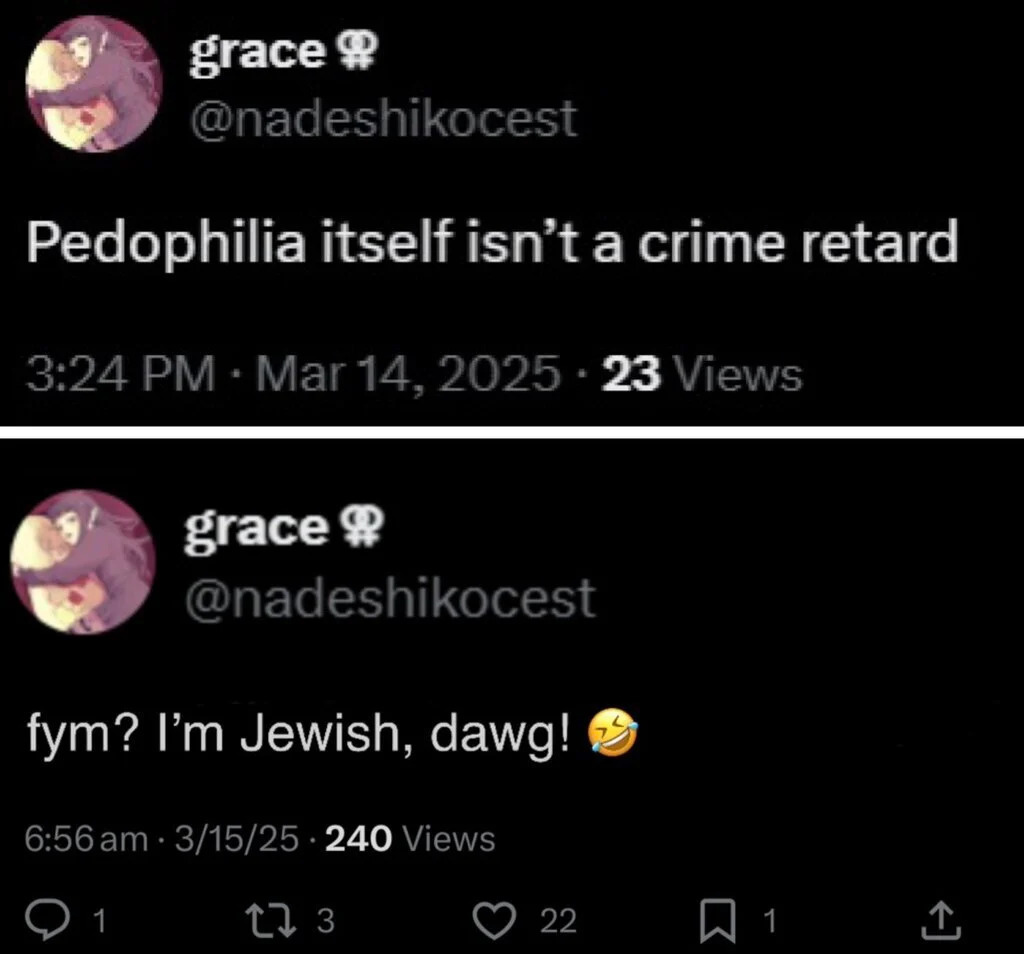Click the 6:56 am · 3/15/25 timestamp
Screen dimensions: 1024x954
click(162, 838)
